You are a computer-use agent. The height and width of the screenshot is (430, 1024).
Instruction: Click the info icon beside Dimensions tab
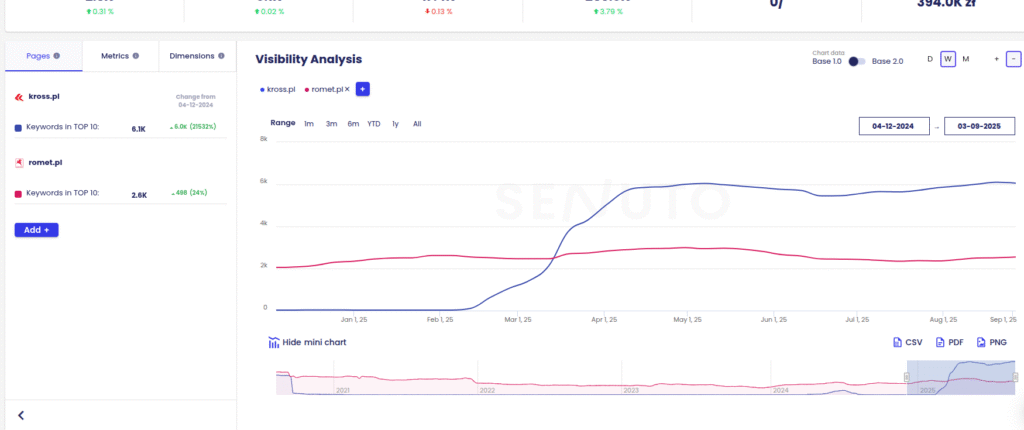tap(221, 56)
